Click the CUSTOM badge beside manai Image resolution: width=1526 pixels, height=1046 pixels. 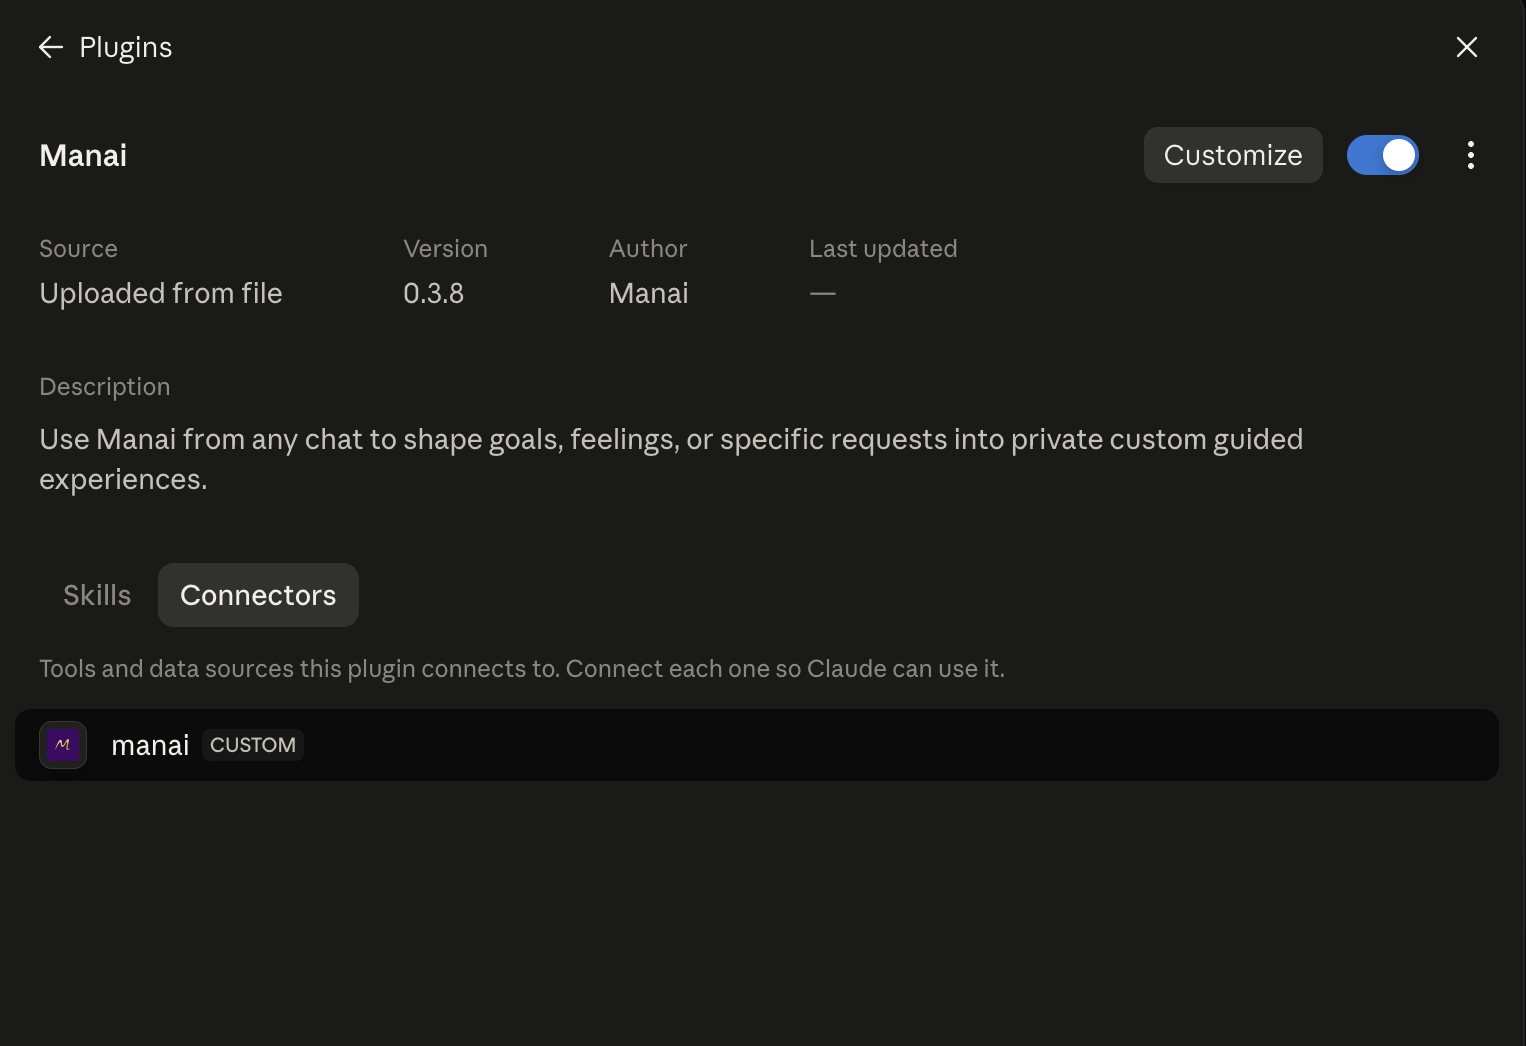point(253,745)
